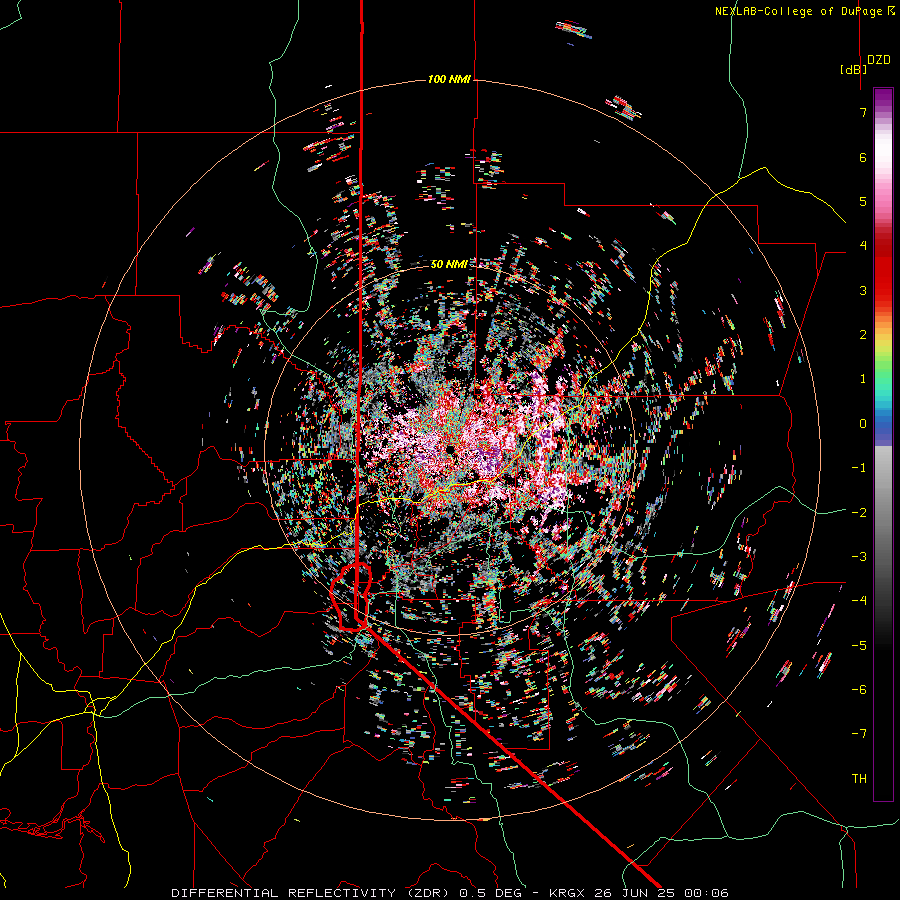
Task: Click the 4 value on the color scale
Action: point(863,246)
